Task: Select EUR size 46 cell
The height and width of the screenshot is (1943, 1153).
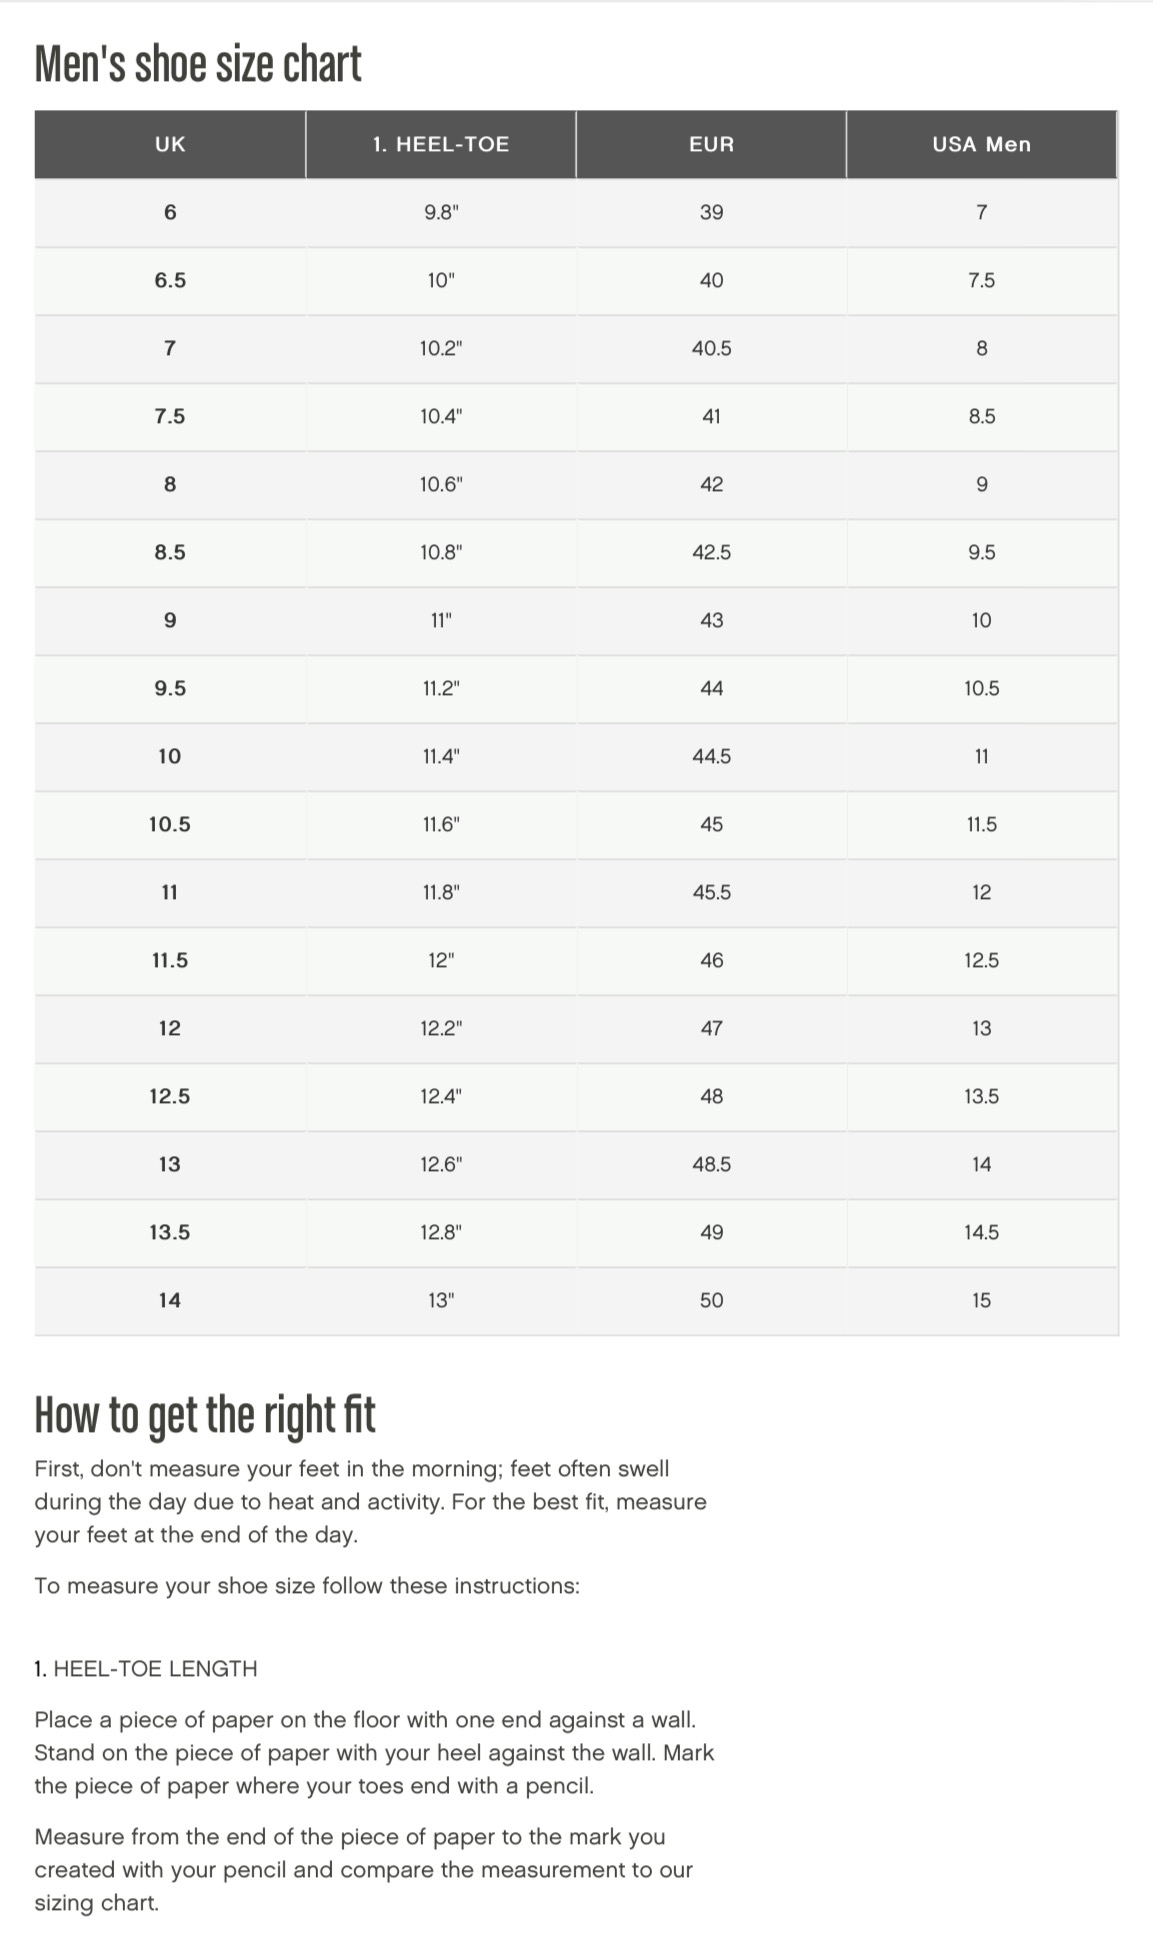Action: (x=711, y=960)
